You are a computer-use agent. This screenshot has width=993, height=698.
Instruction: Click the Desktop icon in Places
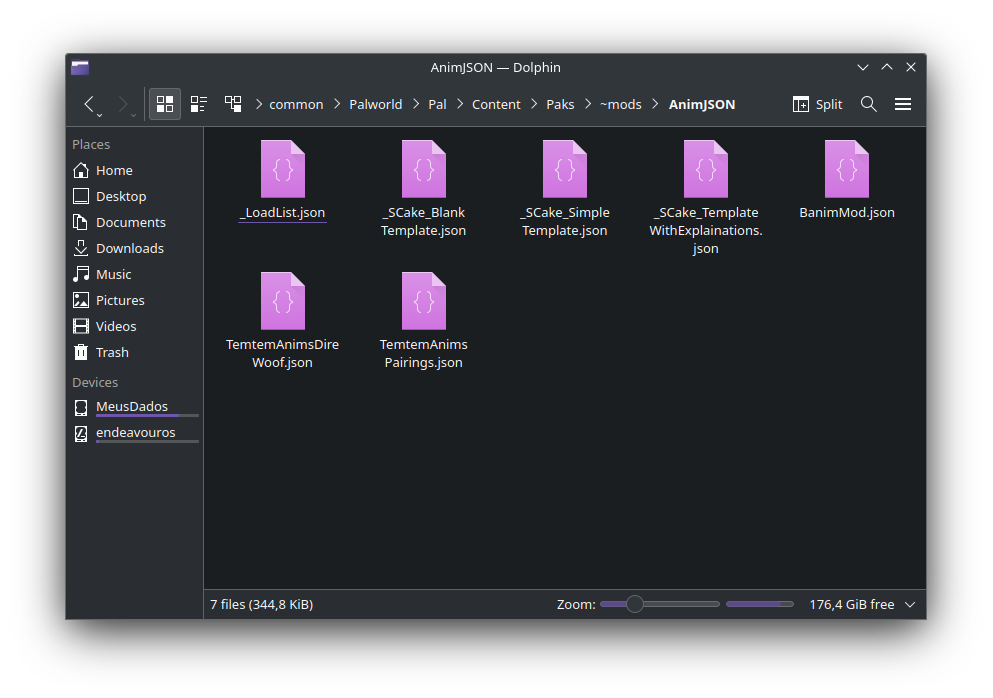(81, 196)
